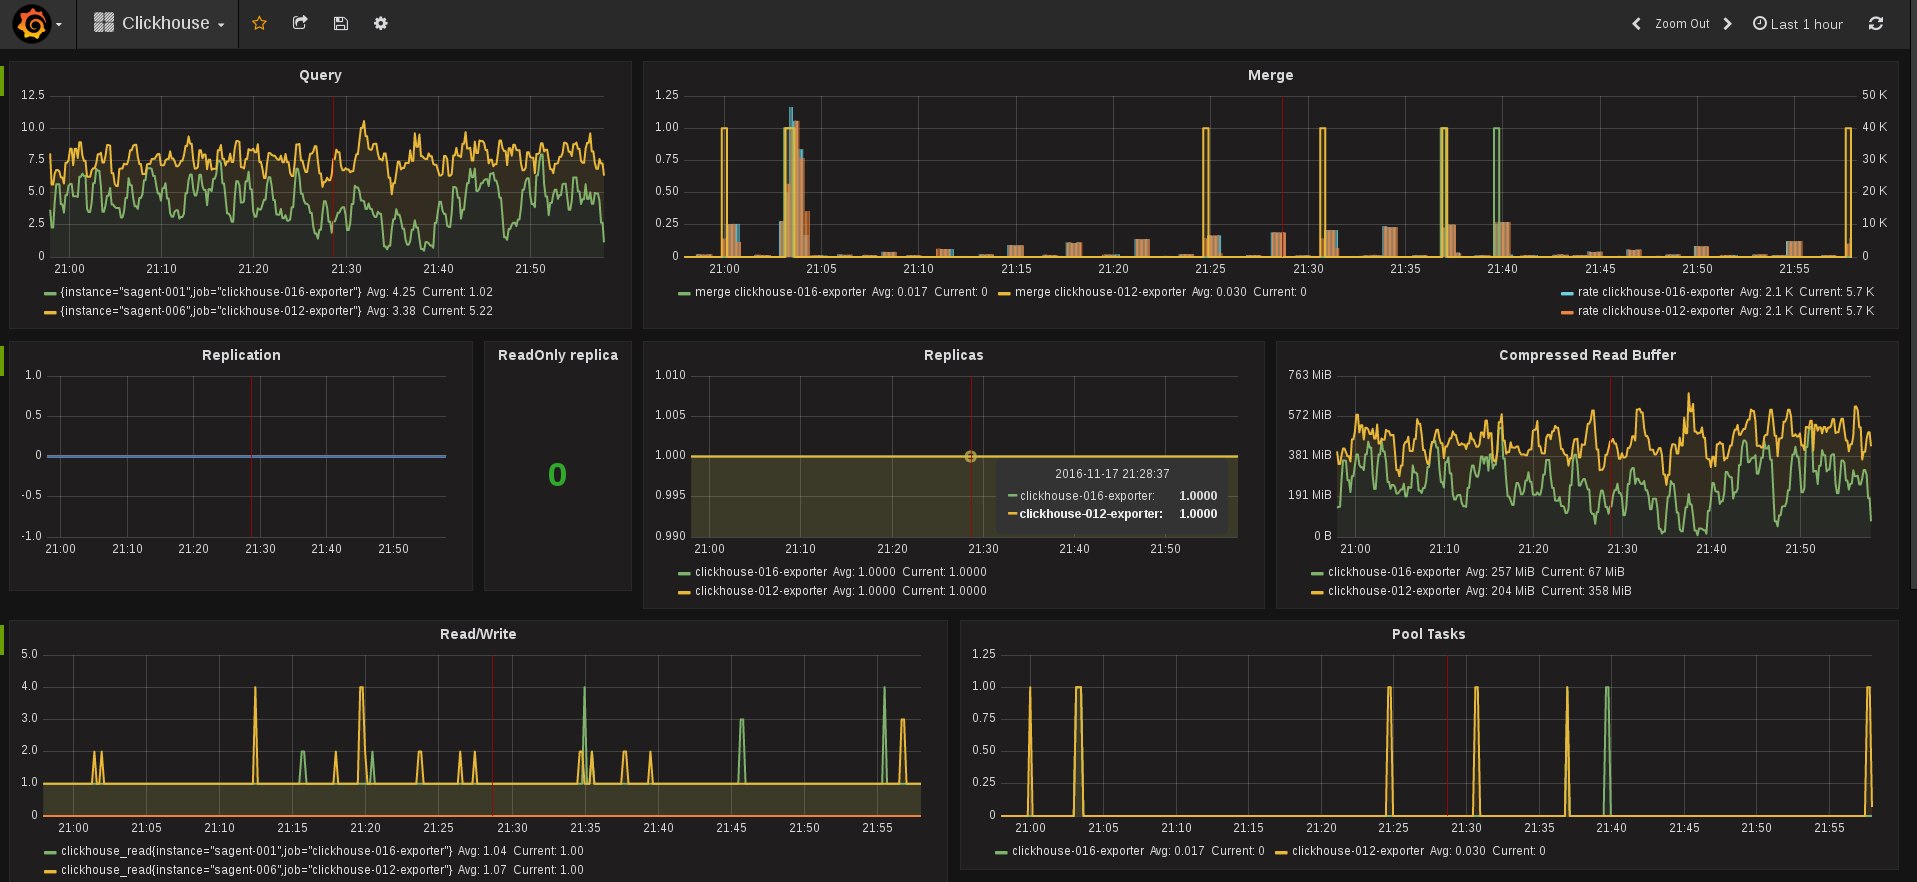Toggle clickhouse-016-exporter series in Replicas legend
1917x882 pixels.
(x=761, y=572)
